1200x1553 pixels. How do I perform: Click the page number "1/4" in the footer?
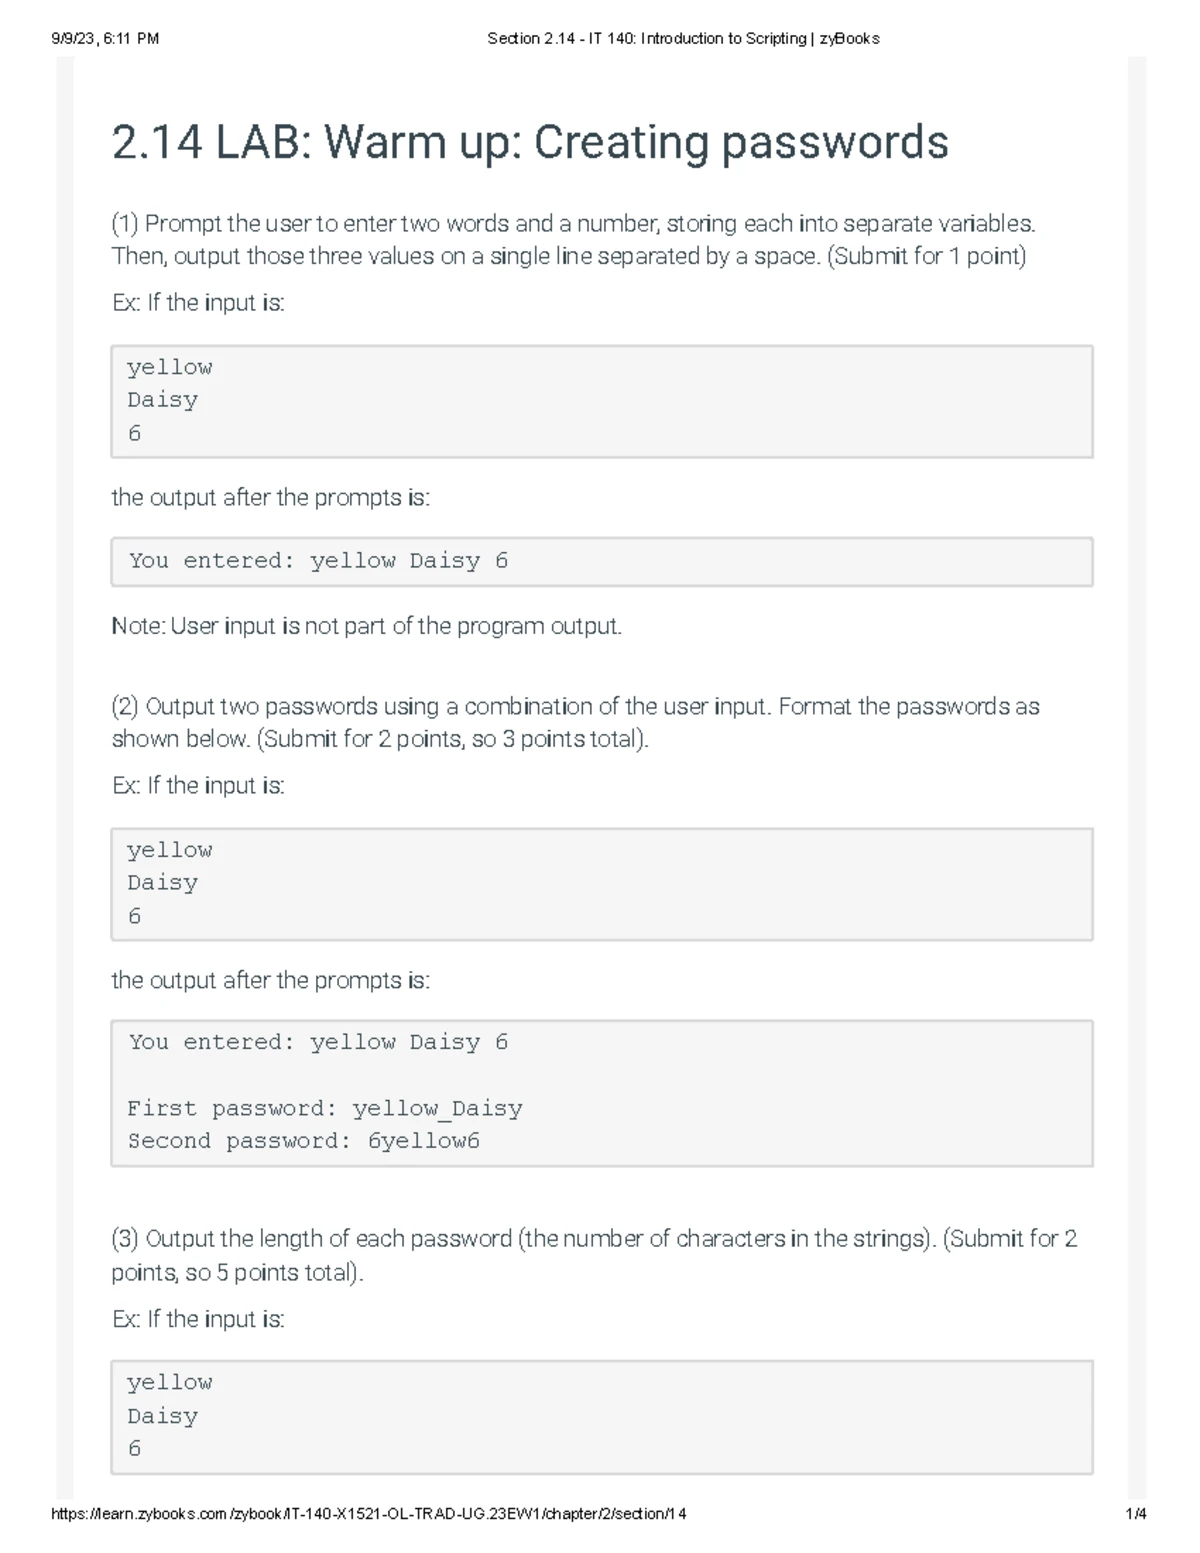(x=1135, y=1513)
